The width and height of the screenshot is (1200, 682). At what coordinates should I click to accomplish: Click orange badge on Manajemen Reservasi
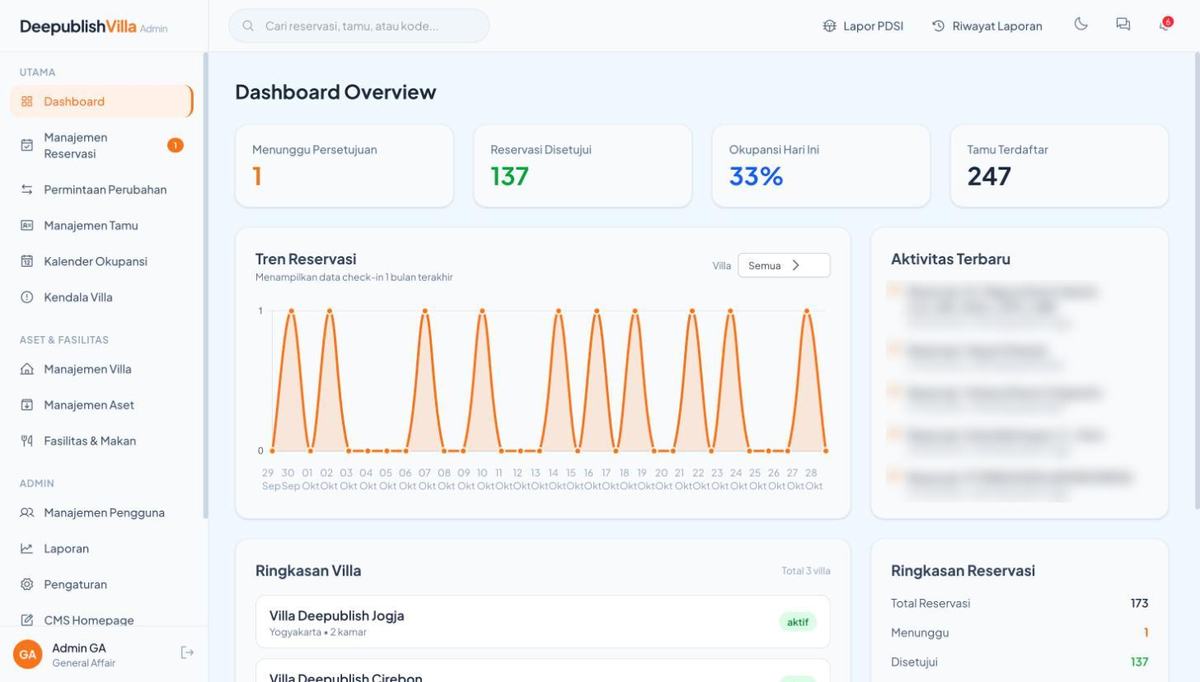tap(175, 145)
